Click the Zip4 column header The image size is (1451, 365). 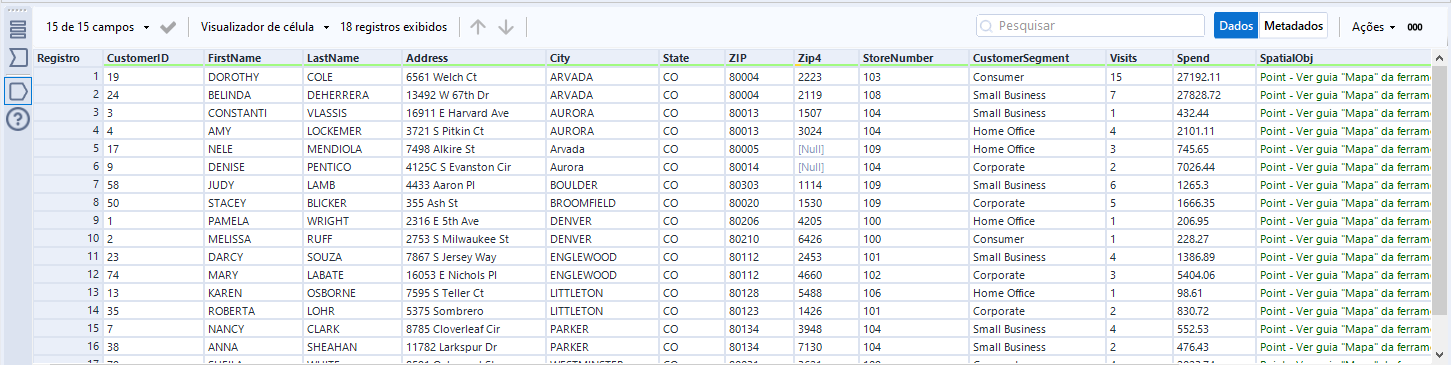pos(827,58)
